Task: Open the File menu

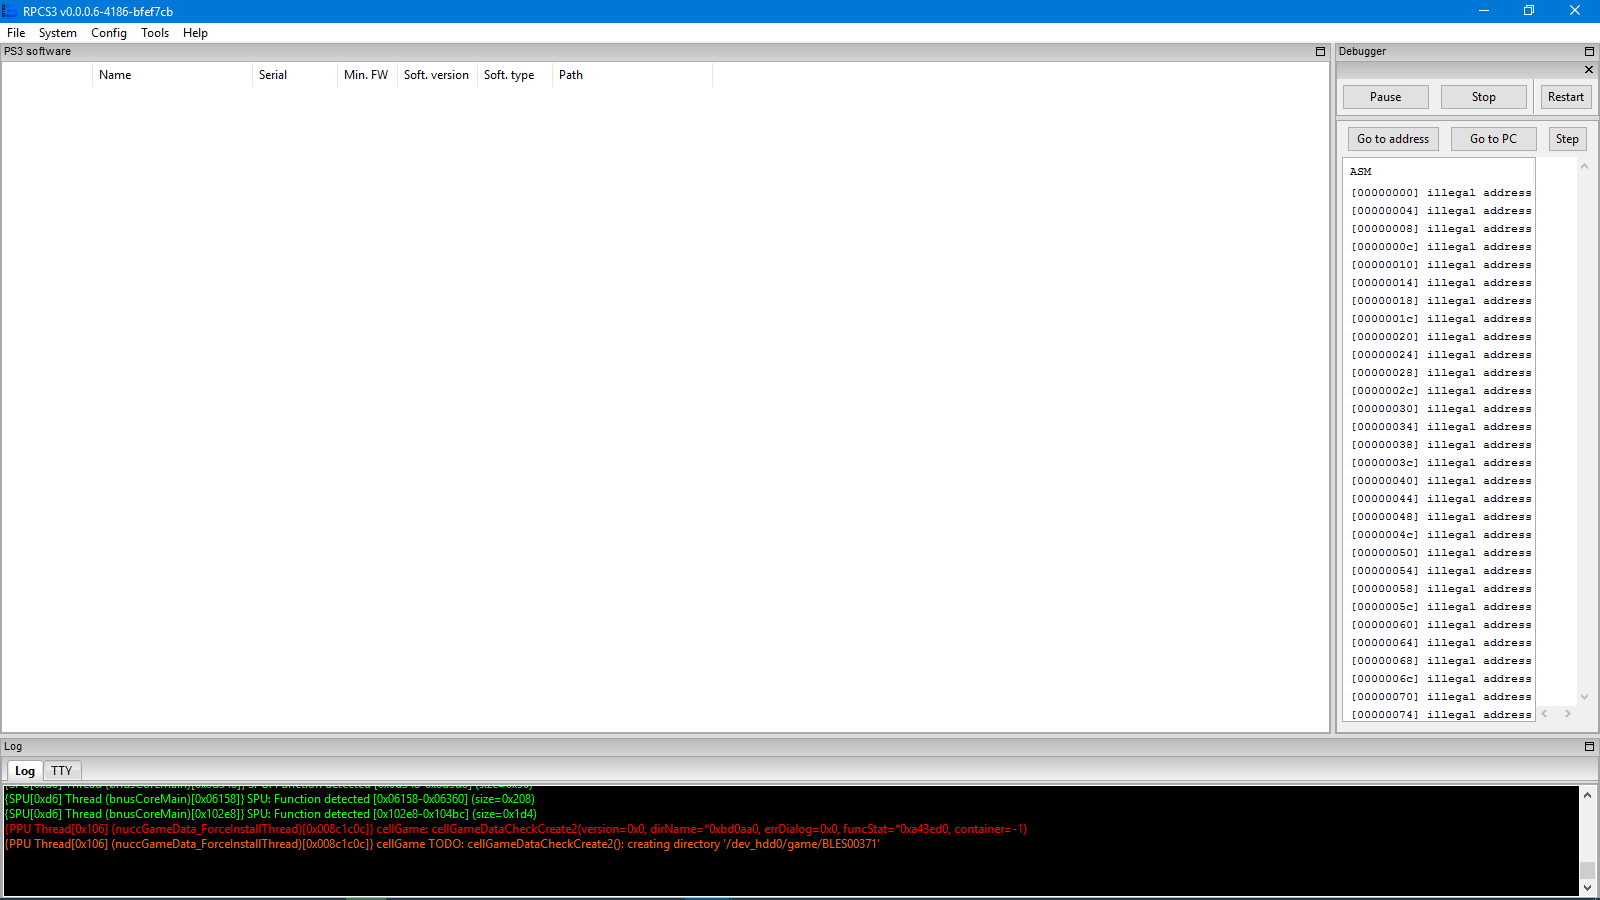Action: [16, 33]
